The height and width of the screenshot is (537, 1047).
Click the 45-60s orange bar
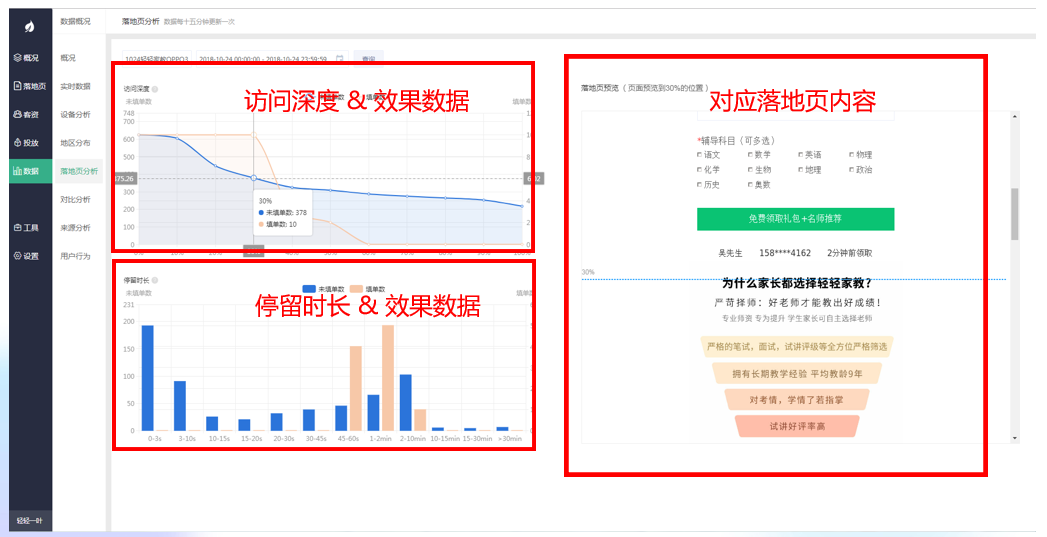356,389
